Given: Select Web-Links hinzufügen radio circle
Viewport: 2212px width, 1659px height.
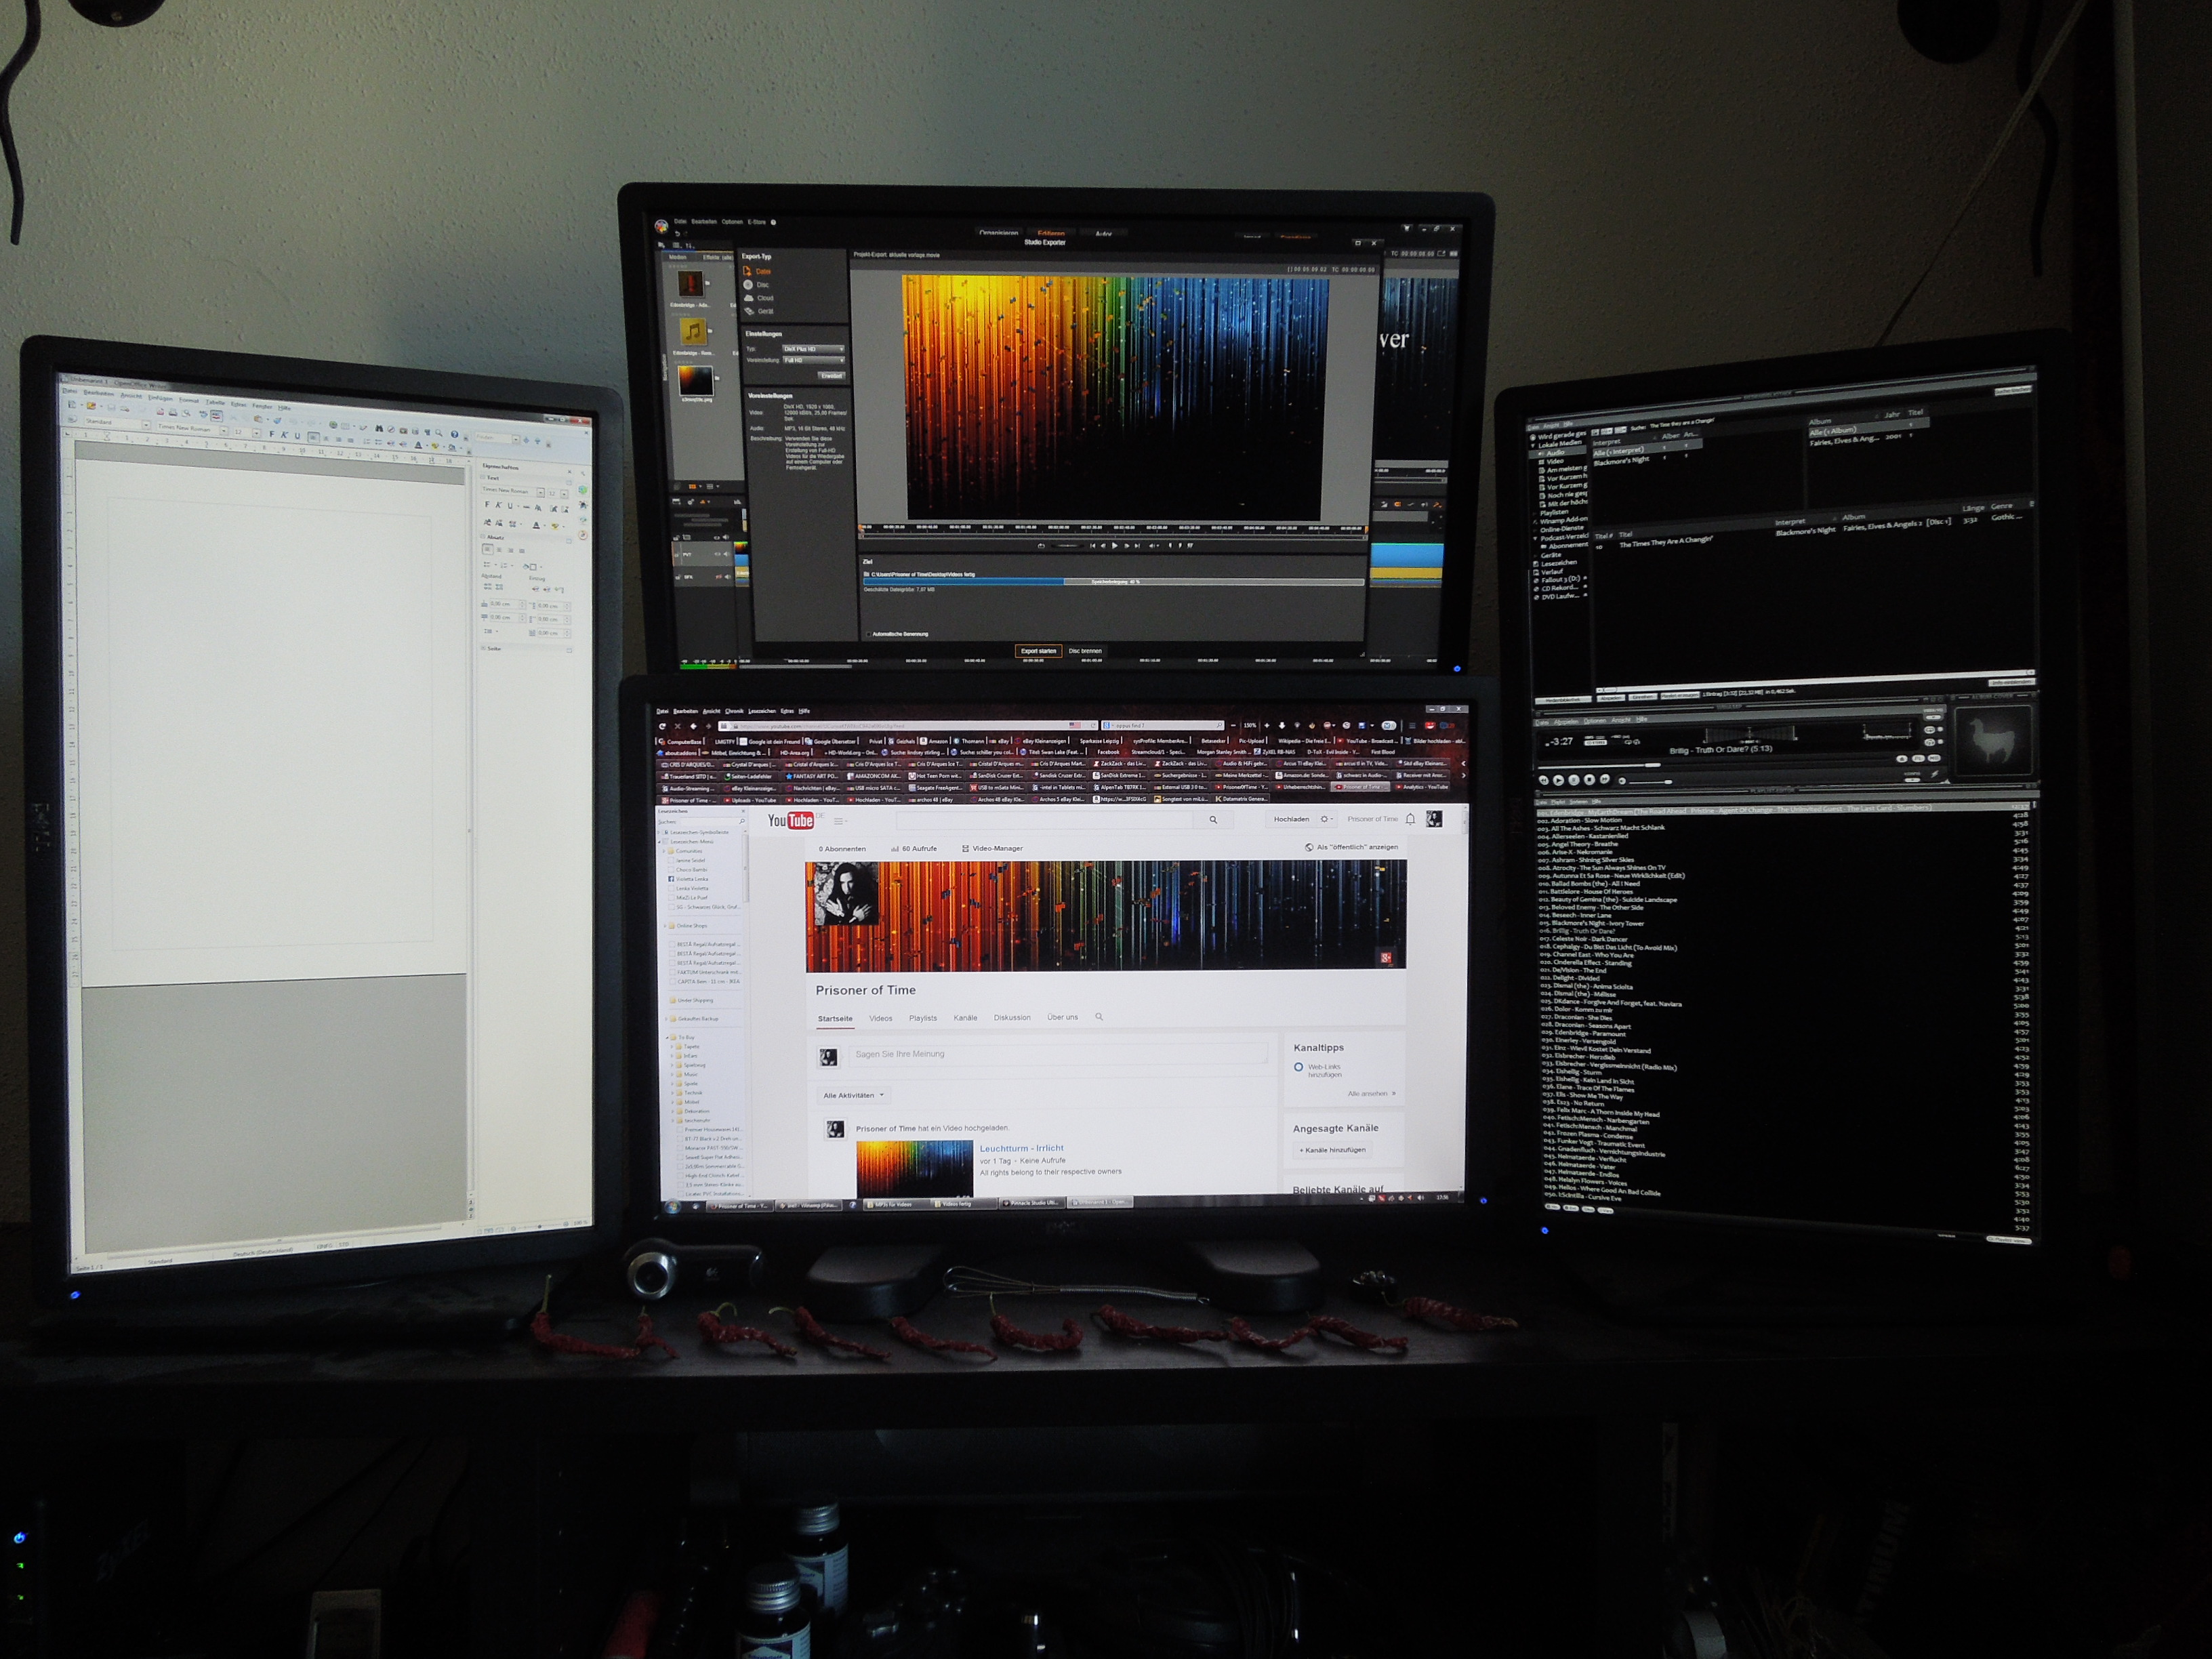Looking at the screenshot, I should pyautogui.click(x=1298, y=1067).
